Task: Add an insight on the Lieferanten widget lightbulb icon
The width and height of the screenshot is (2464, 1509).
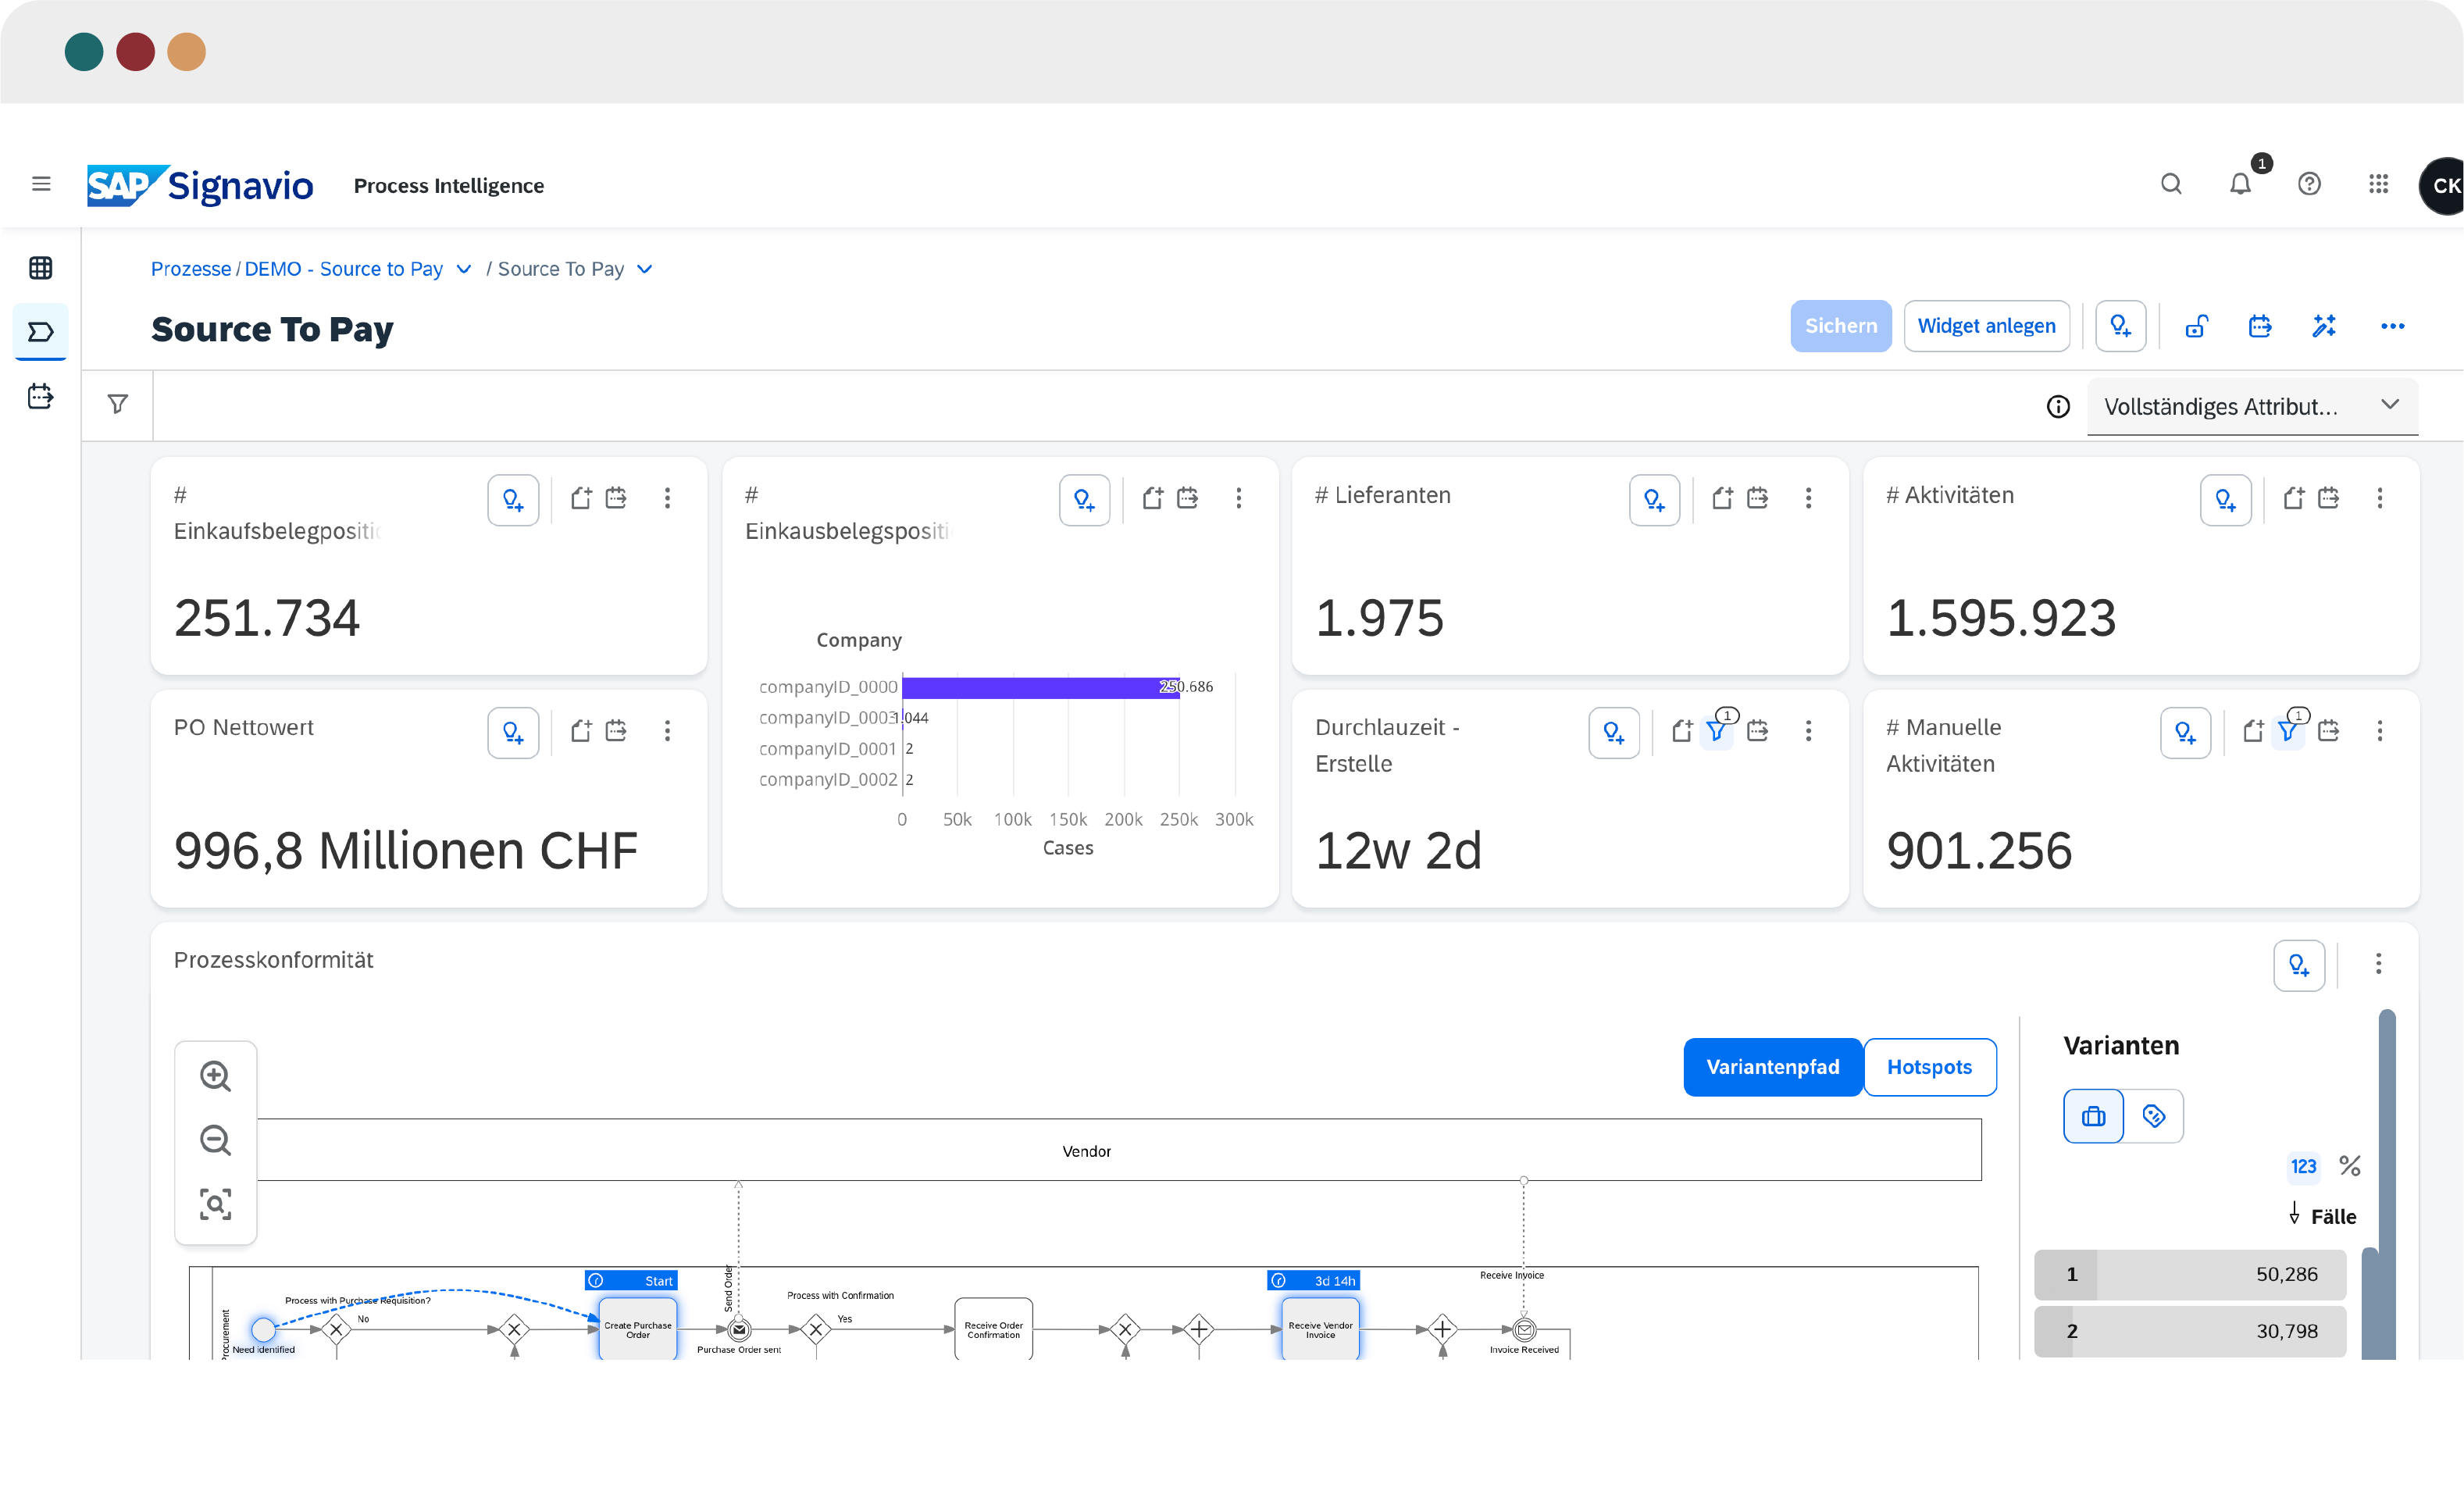Action: [1653, 499]
